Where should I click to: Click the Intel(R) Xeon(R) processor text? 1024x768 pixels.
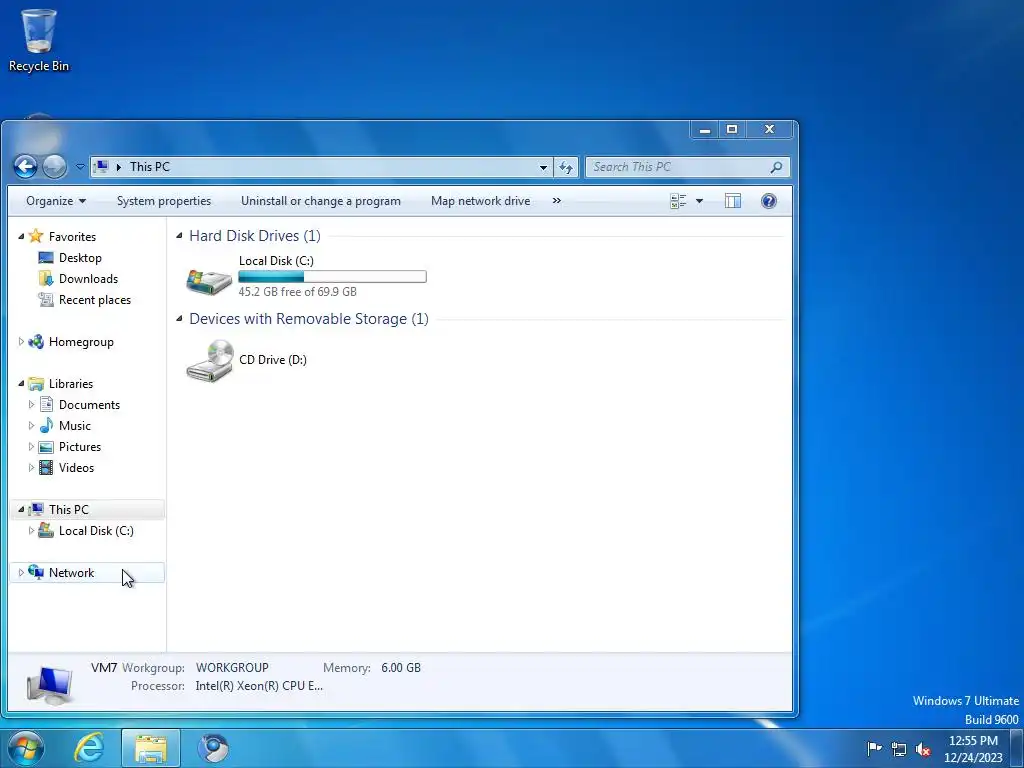pyautogui.click(x=259, y=686)
